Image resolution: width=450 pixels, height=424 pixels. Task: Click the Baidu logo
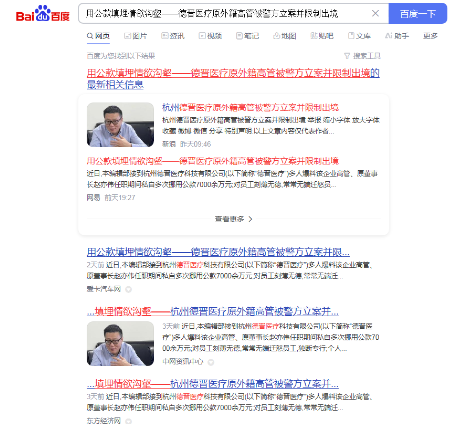click(43, 14)
